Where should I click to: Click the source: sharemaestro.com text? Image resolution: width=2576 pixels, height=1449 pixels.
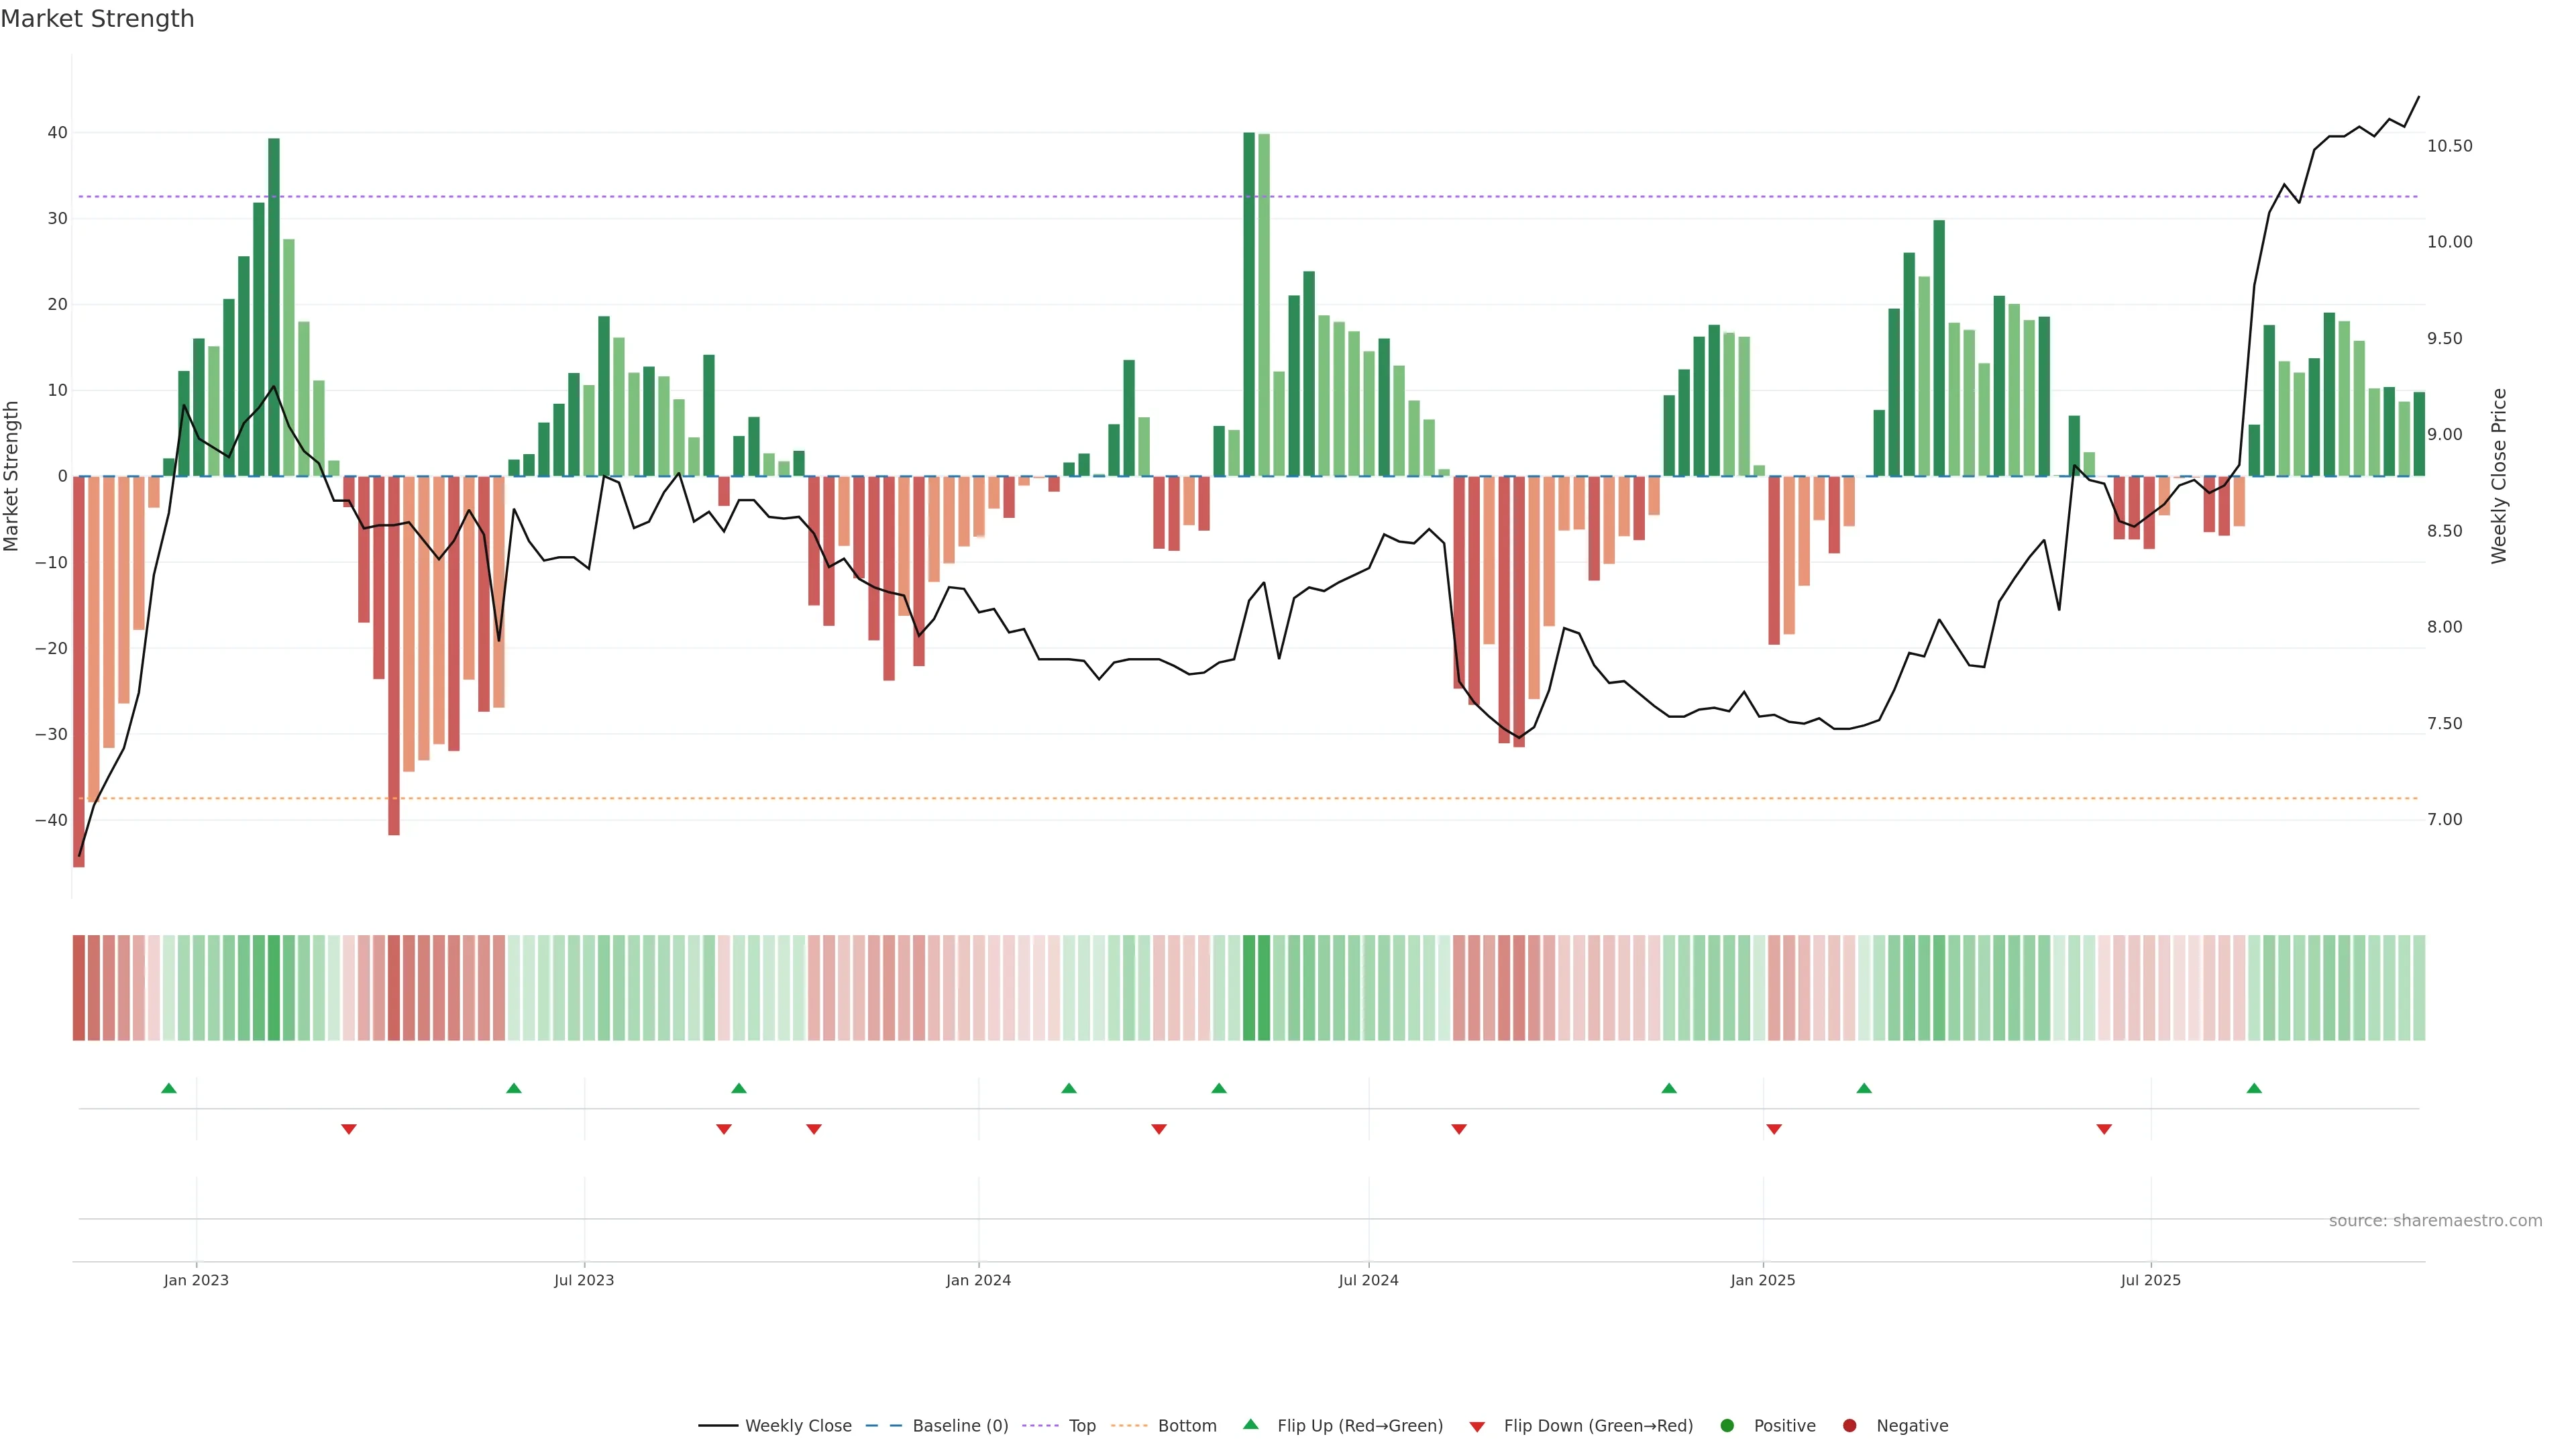(2435, 1221)
